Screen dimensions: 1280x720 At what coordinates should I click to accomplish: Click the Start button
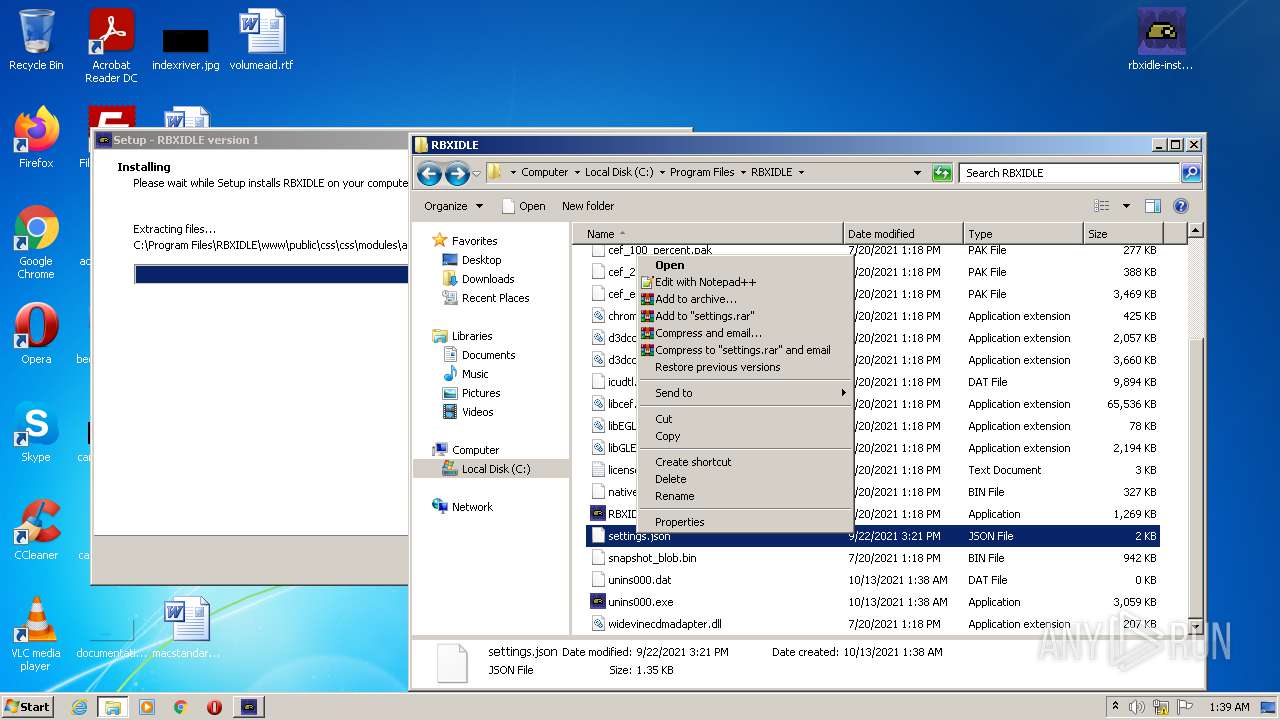tap(28, 707)
